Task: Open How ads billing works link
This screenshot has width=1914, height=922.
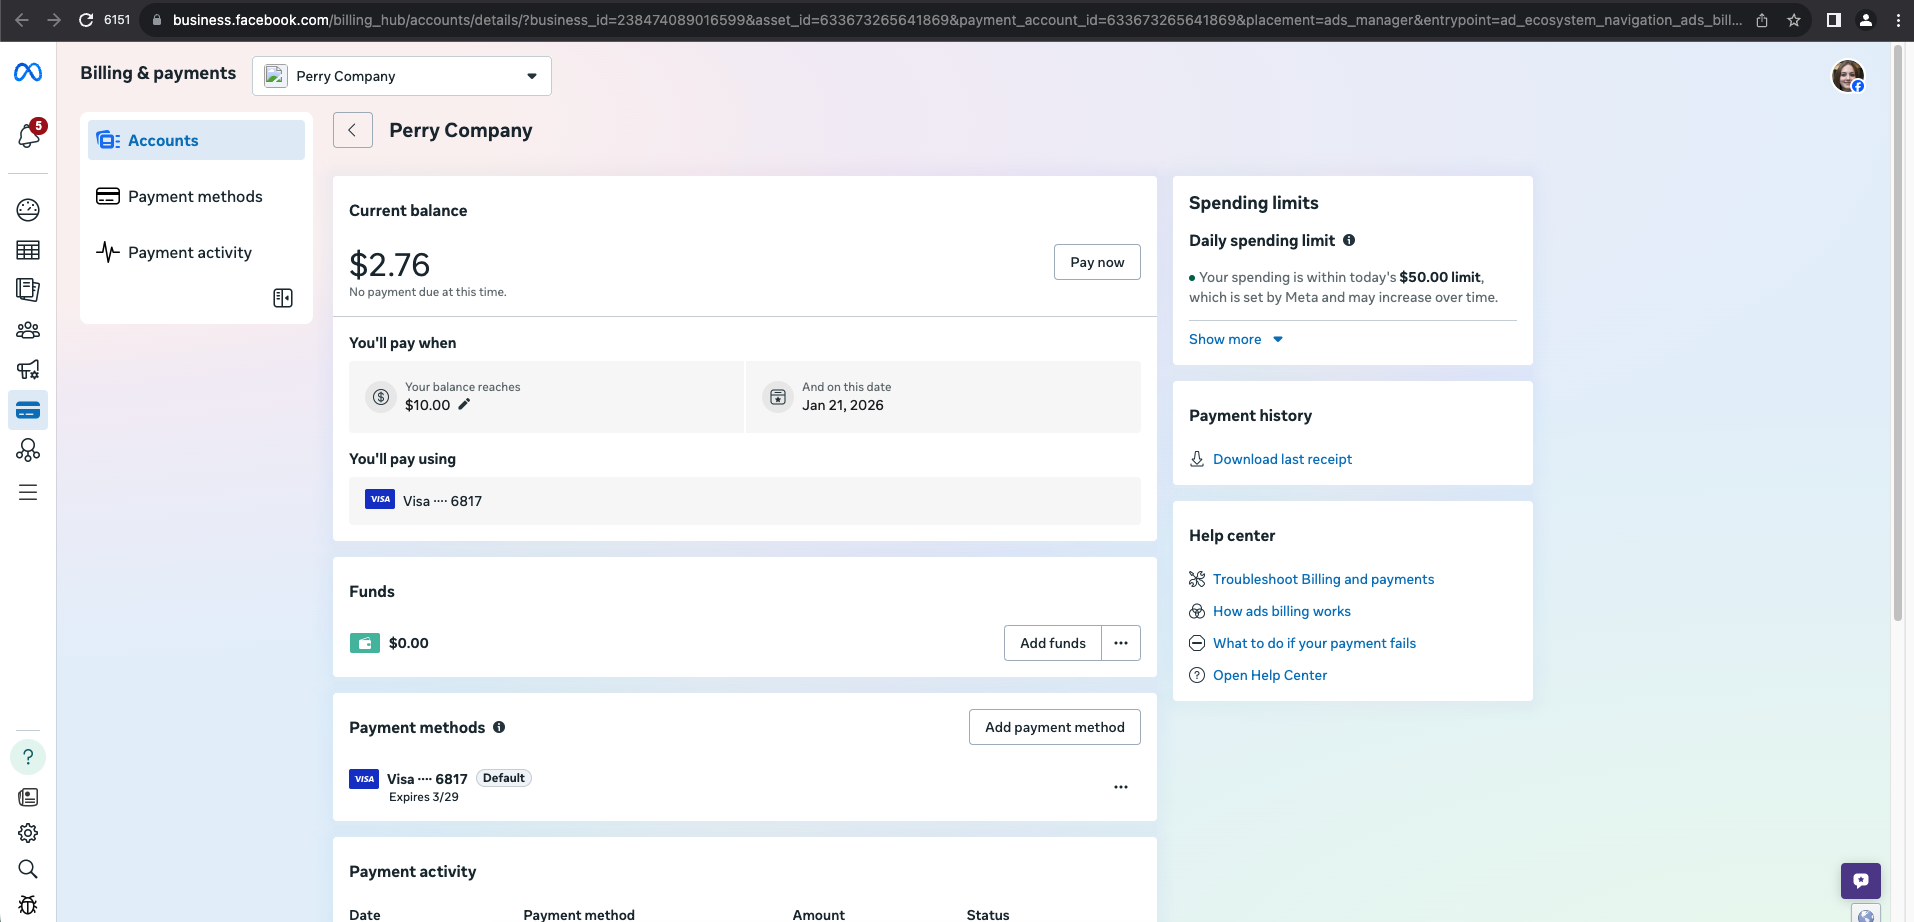Action: point(1282,611)
